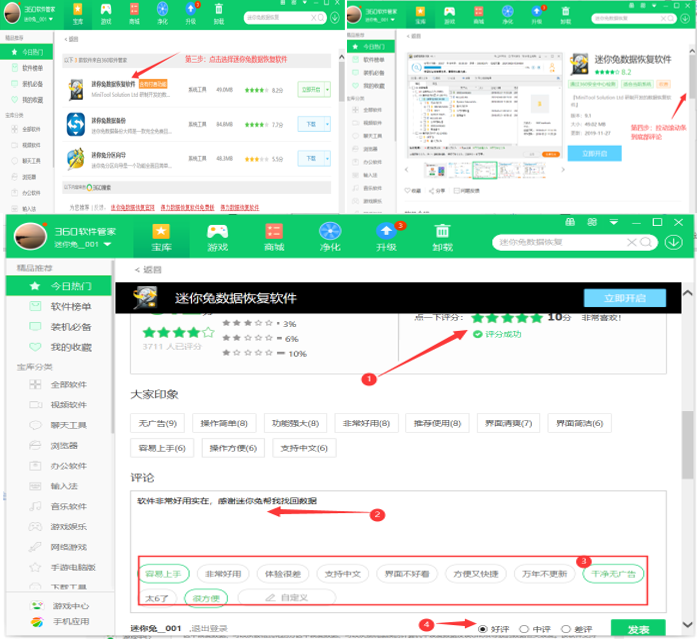Click 手游电脑版 star icon in front sidebar
The width and height of the screenshot is (699, 639).
[x=35, y=567]
